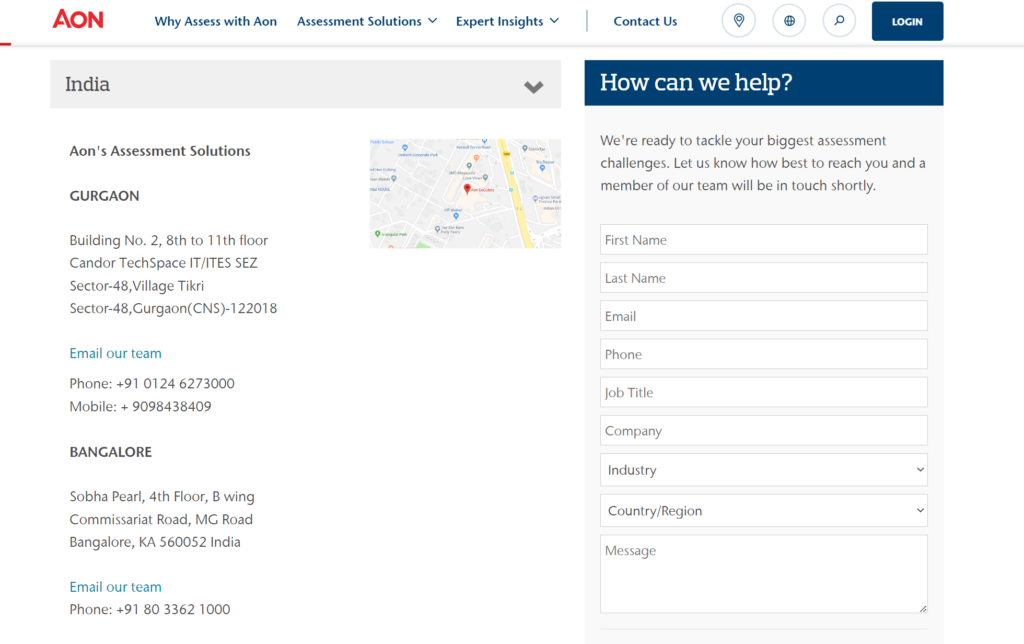Open the Industry dropdown
This screenshot has height=644, width=1024.
point(763,470)
